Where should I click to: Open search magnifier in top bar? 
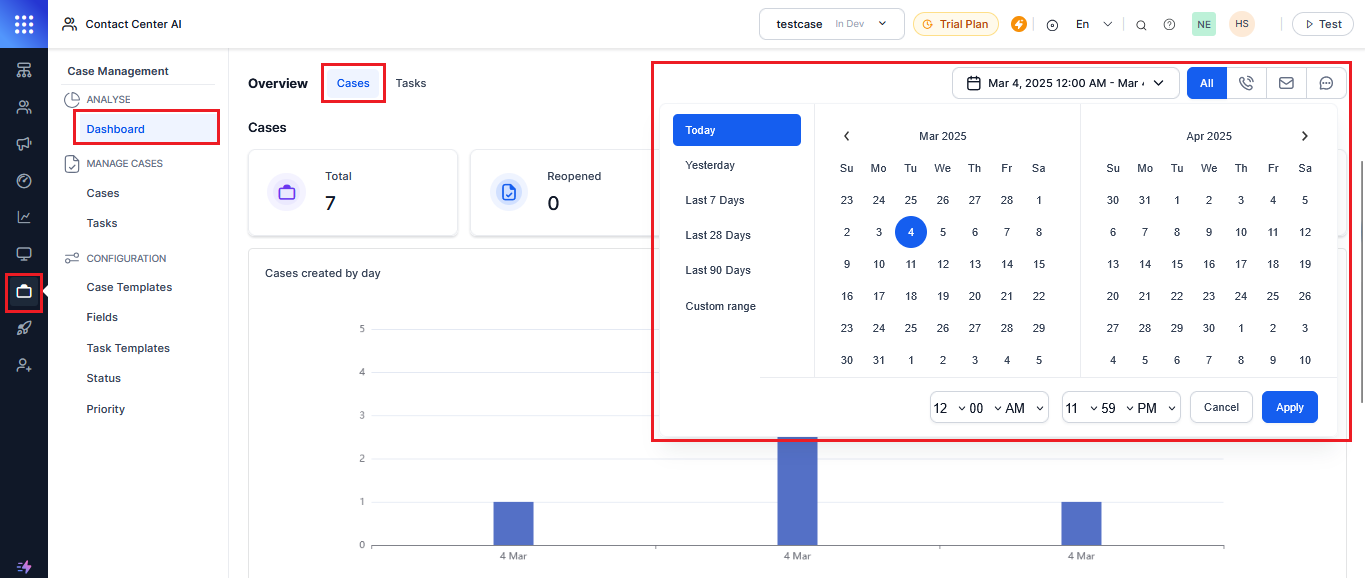coord(1141,25)
